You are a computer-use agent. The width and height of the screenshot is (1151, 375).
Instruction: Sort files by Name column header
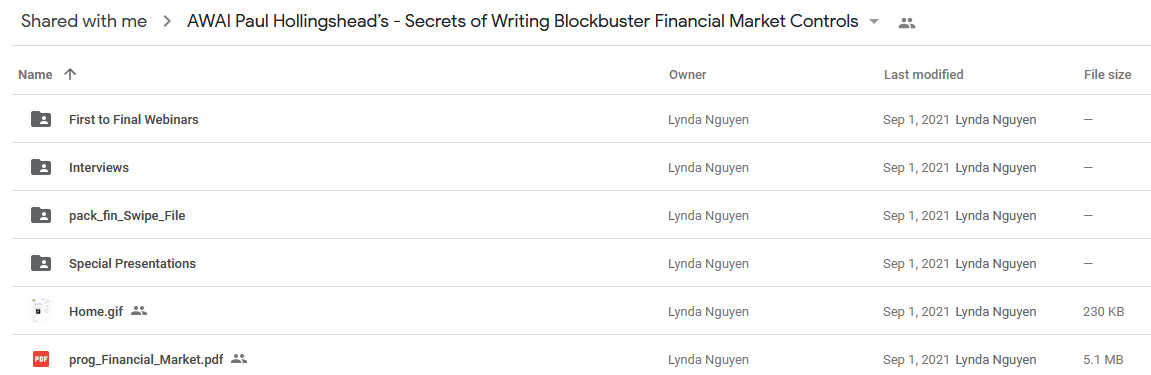[35, 74]
